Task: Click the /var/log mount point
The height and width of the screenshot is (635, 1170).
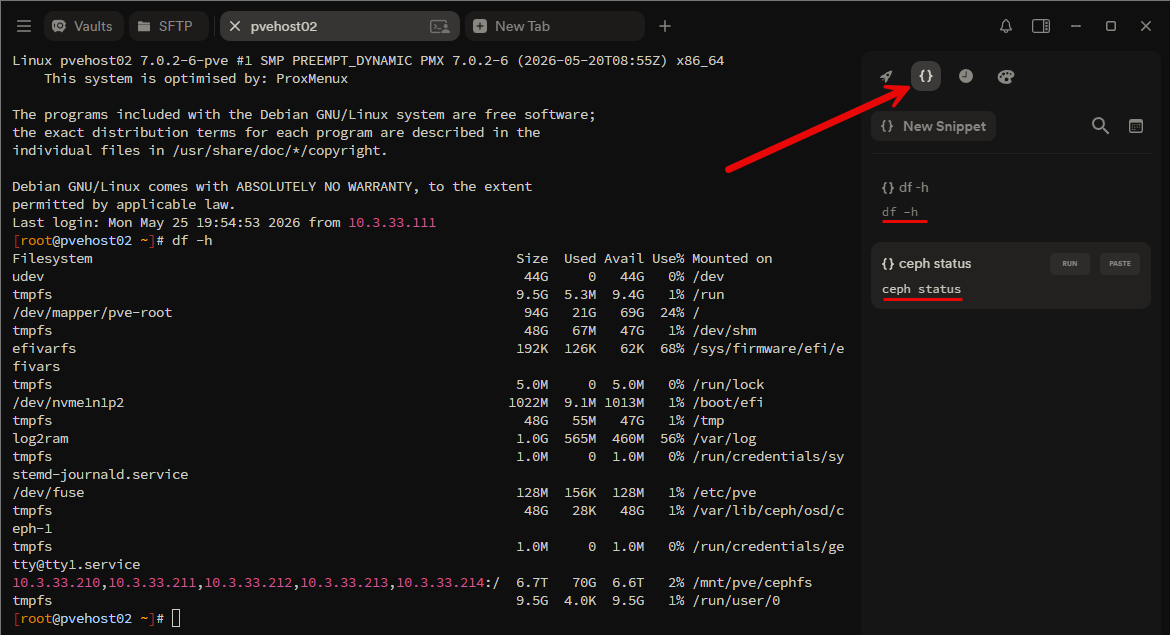Action: (x=724, y=439)
